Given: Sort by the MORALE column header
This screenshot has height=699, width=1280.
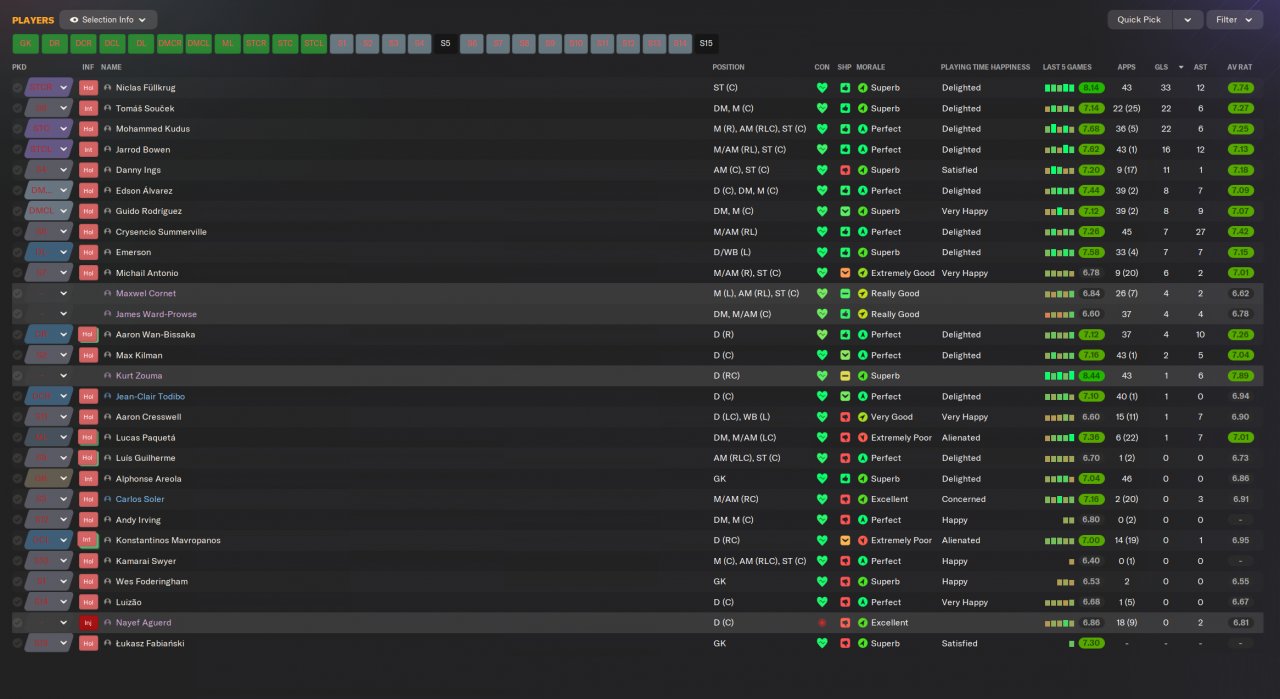Looking at the screenshot, I should coord(873,67).
